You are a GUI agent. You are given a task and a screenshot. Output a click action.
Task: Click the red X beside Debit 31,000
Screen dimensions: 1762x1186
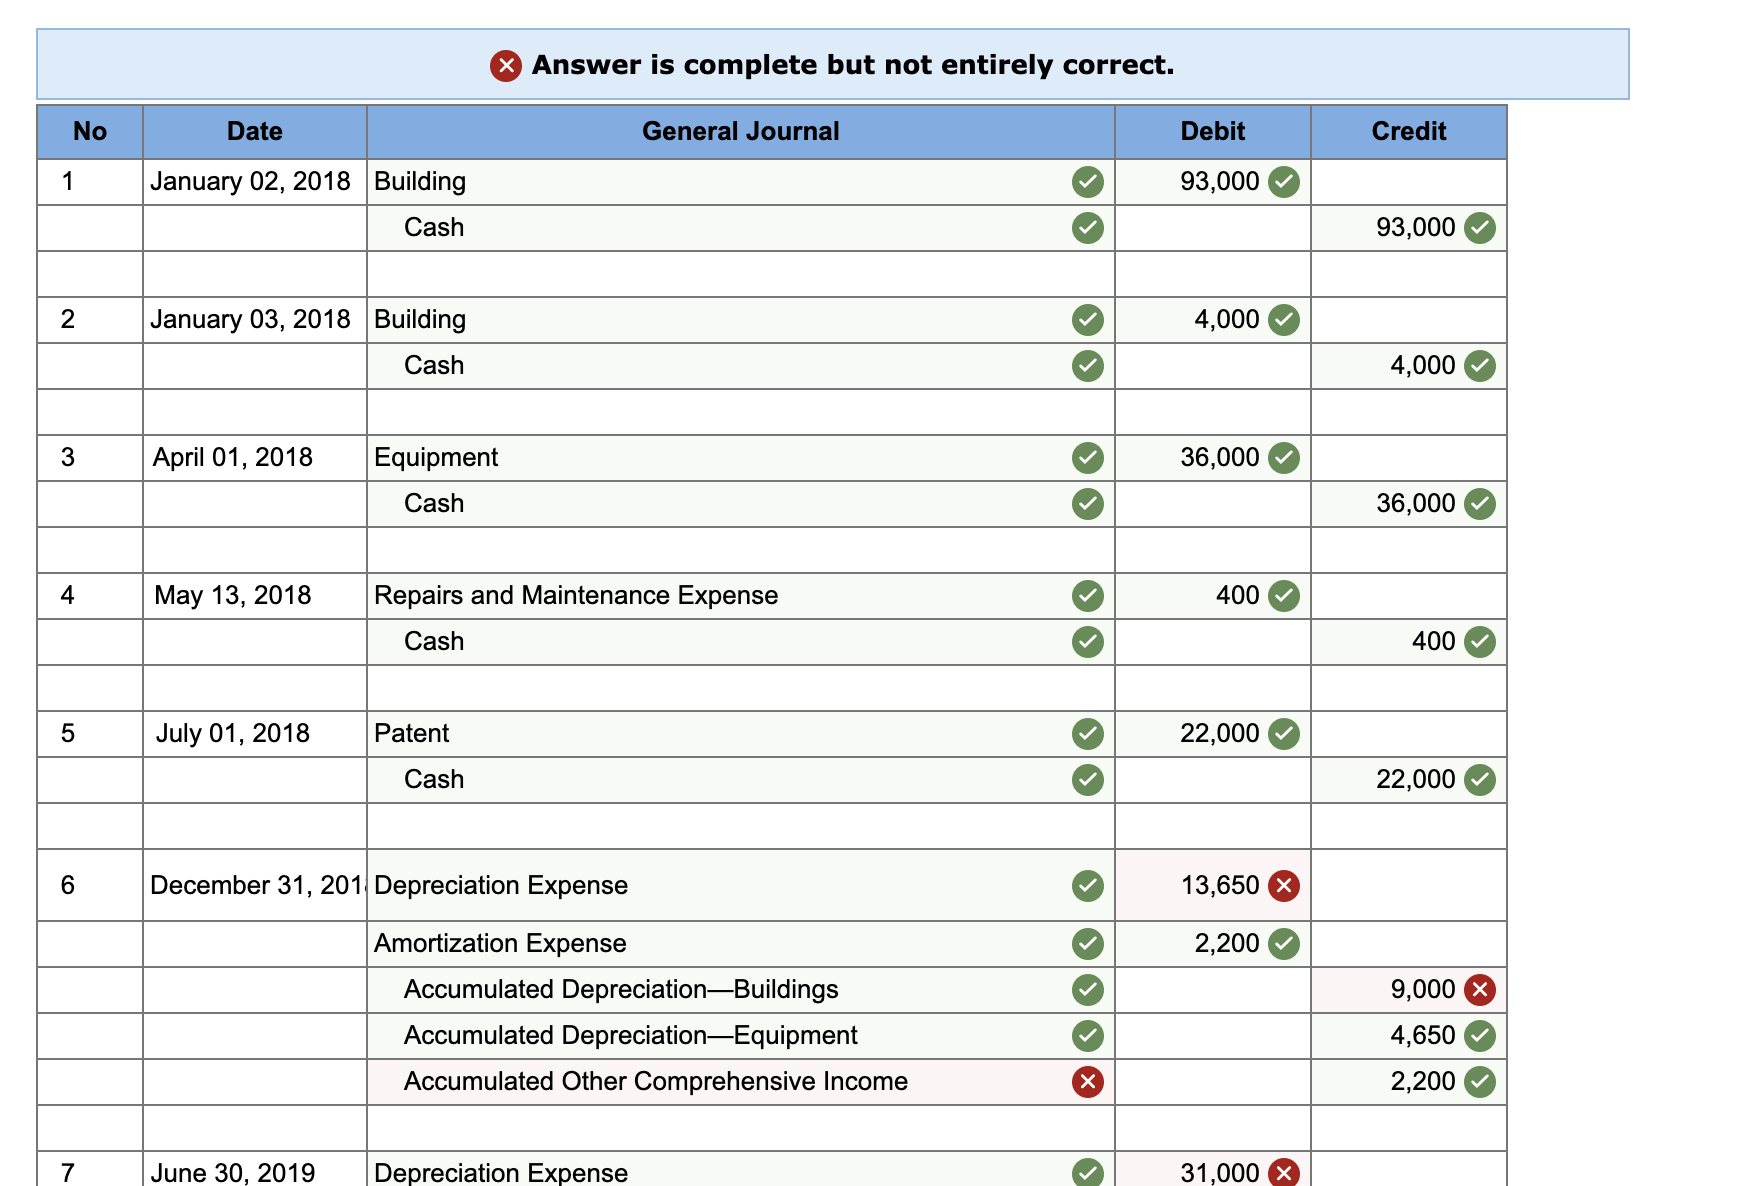tap(1284, 1173)
